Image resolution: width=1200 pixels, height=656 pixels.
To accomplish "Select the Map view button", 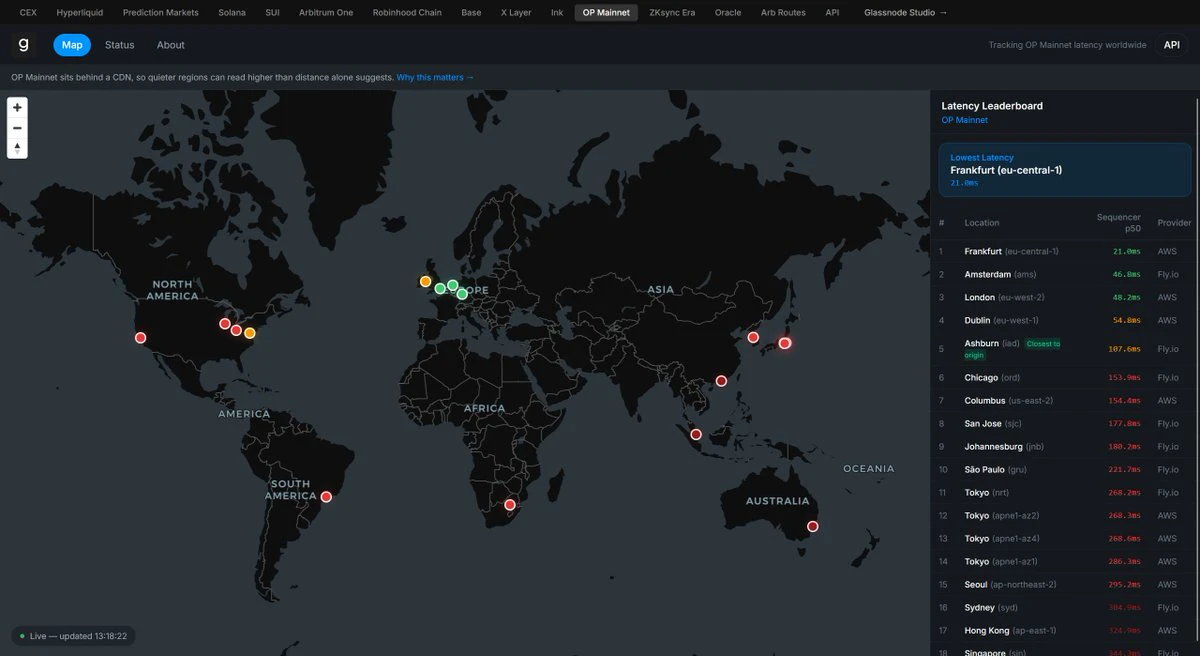I will 72,45.
